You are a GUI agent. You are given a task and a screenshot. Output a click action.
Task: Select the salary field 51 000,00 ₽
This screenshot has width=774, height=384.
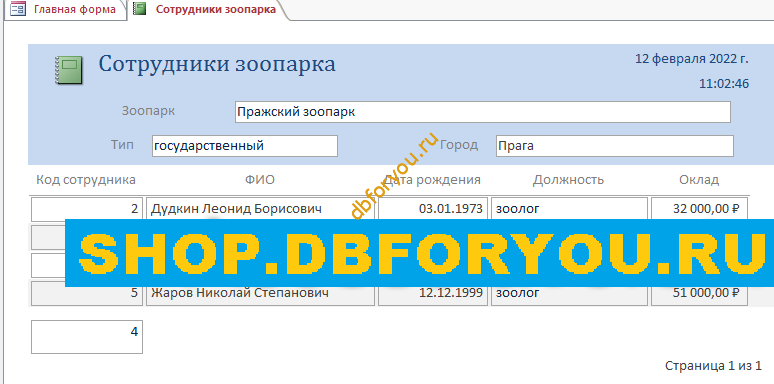[698, 294]
